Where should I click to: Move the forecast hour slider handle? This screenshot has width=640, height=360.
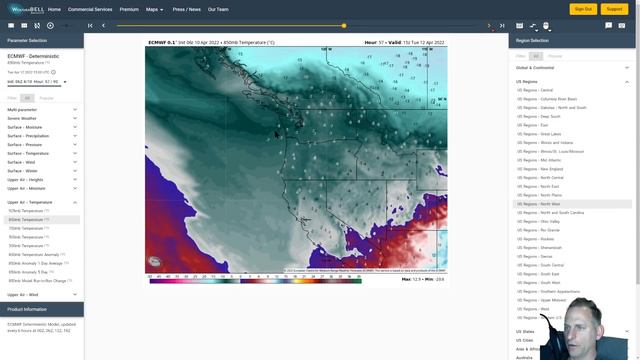(x=344, y=26)
